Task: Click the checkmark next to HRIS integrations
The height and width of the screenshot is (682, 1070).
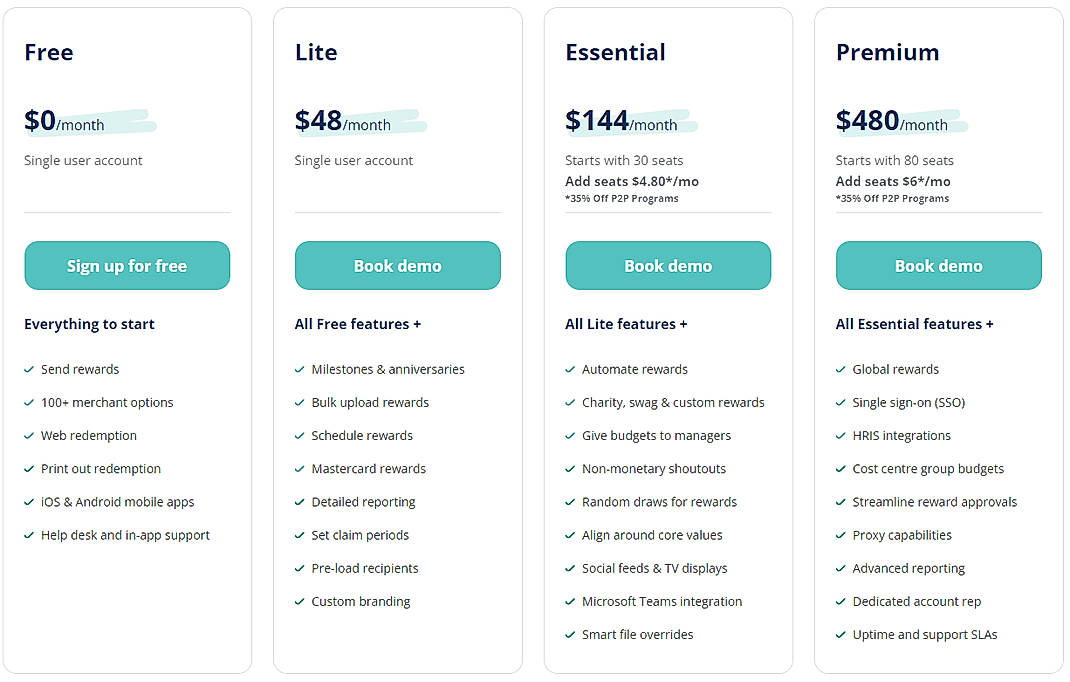Action: [840, 435]
